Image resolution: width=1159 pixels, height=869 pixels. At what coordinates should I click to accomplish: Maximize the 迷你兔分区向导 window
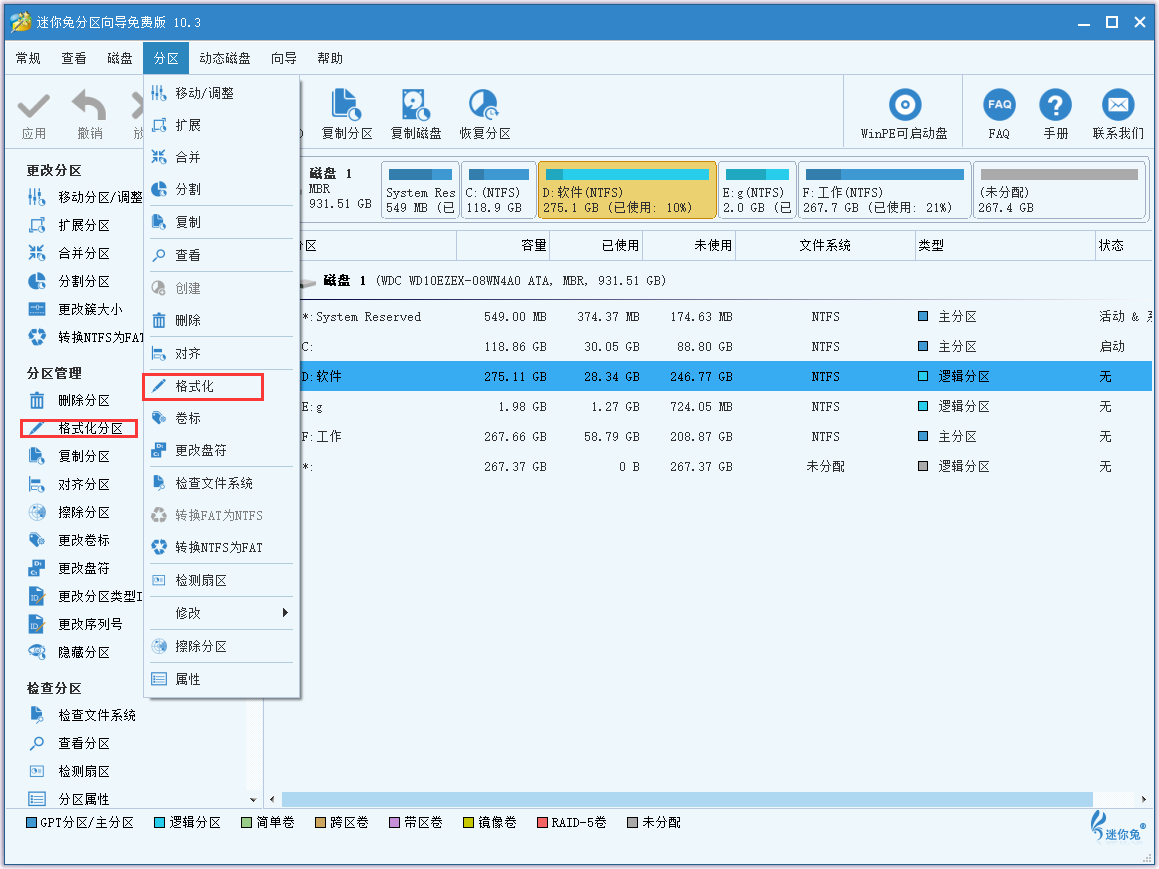click(x=1112, y=22)
